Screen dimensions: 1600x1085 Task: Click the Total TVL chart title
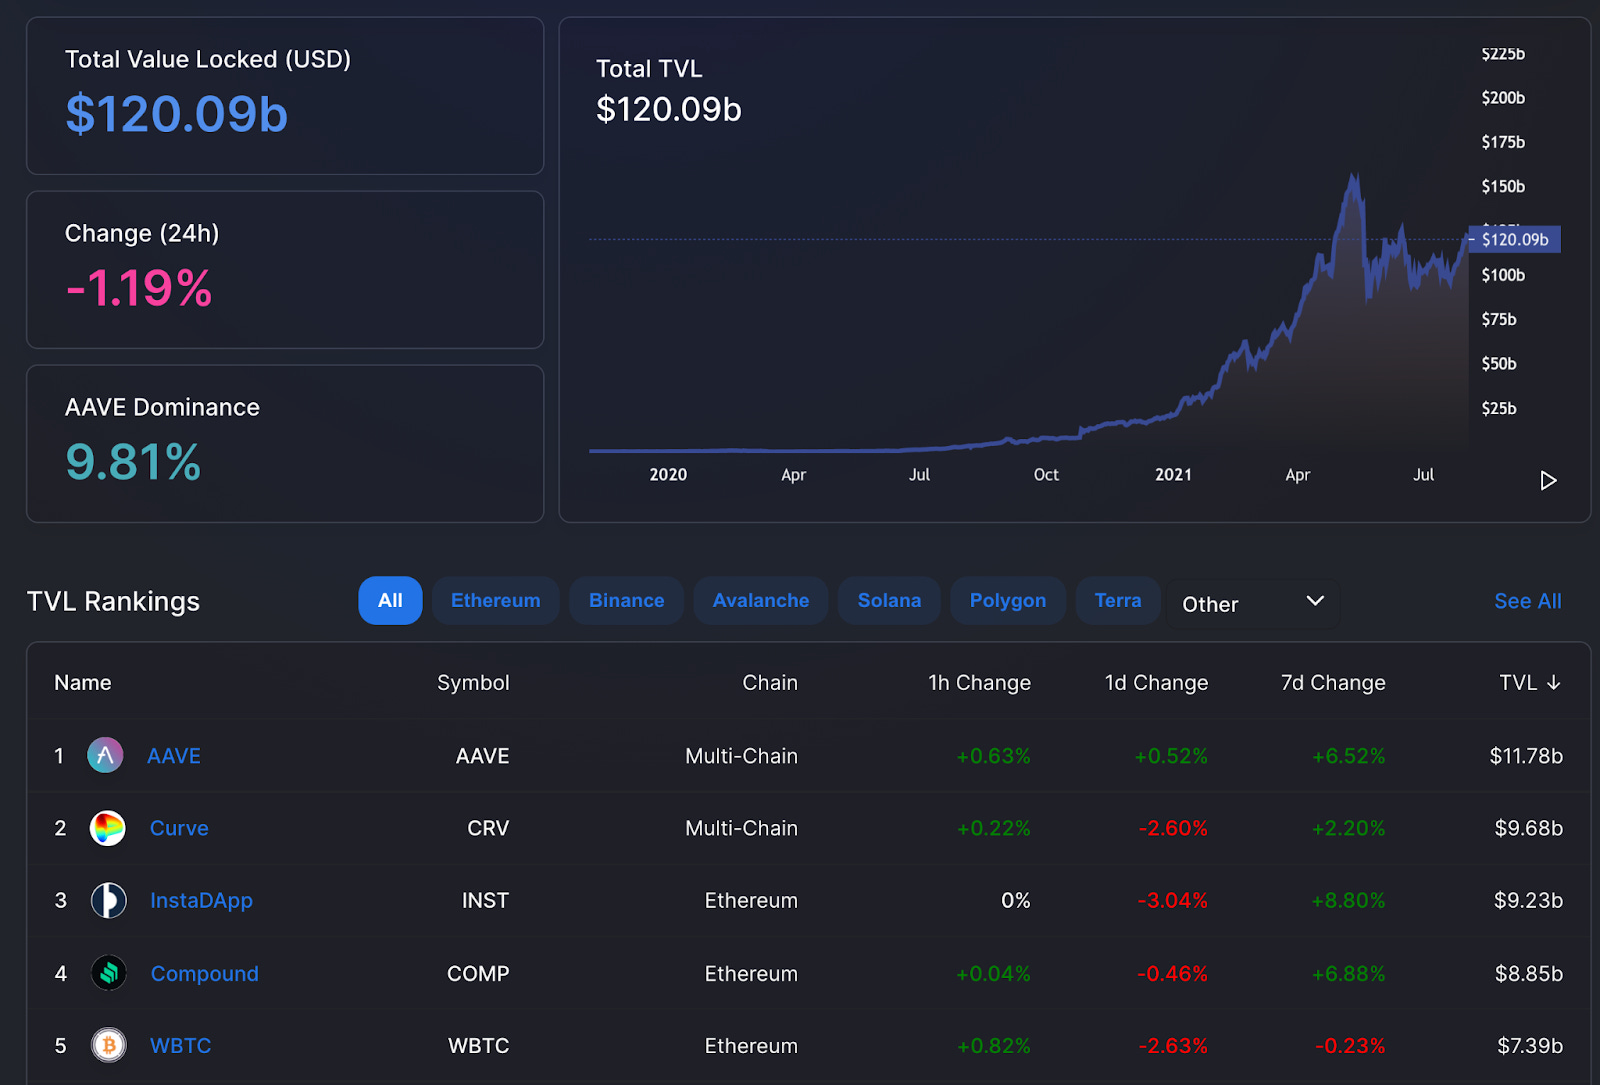click(649, 69)
